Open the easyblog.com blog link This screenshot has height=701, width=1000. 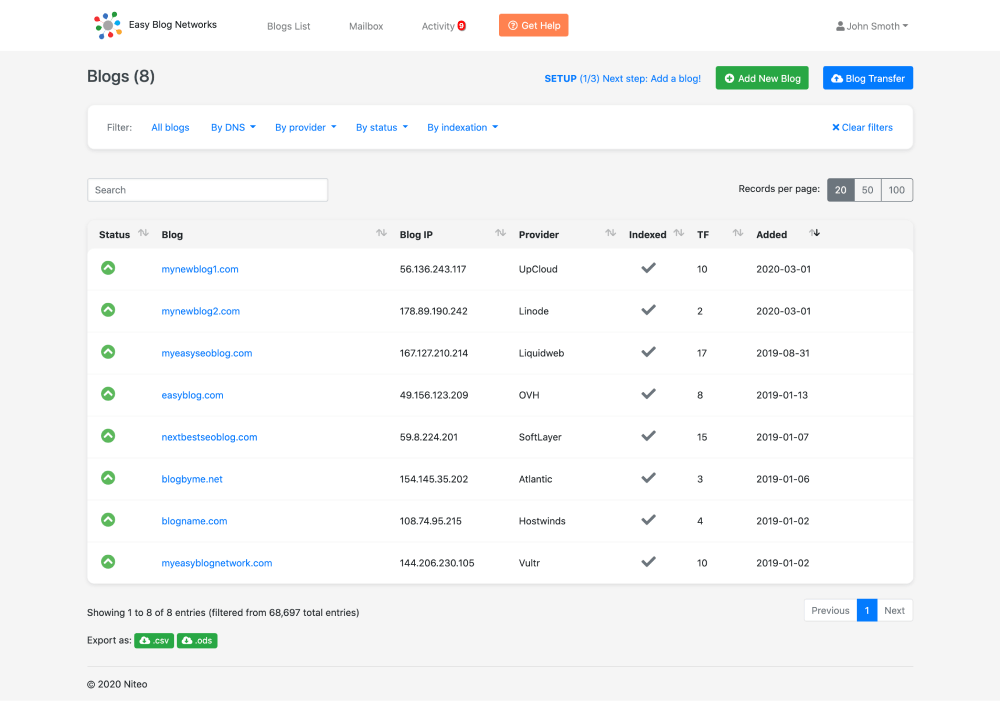(x=192, y=395)
